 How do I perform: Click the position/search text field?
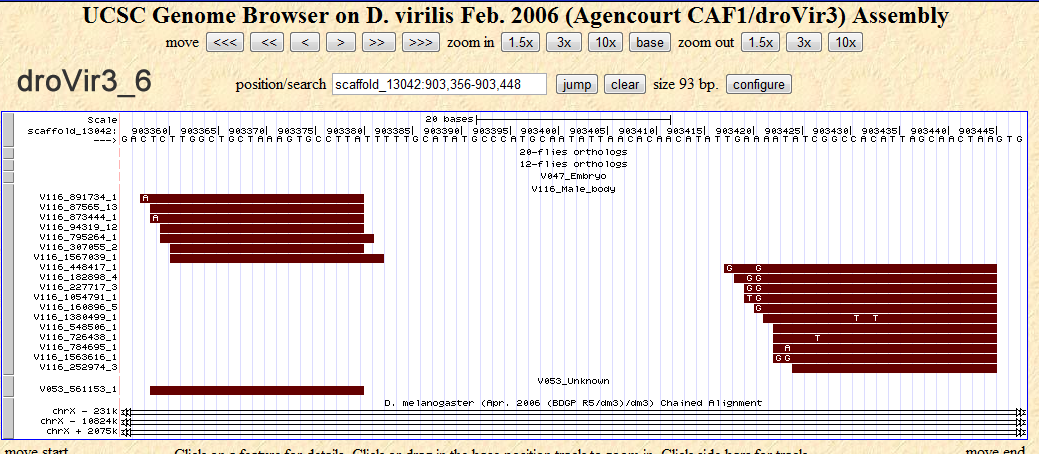point(439,84)
